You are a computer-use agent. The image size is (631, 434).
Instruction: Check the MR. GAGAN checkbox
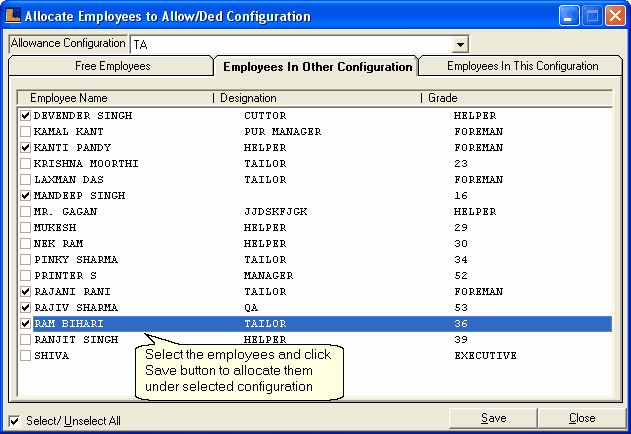(x=25, y=212)
